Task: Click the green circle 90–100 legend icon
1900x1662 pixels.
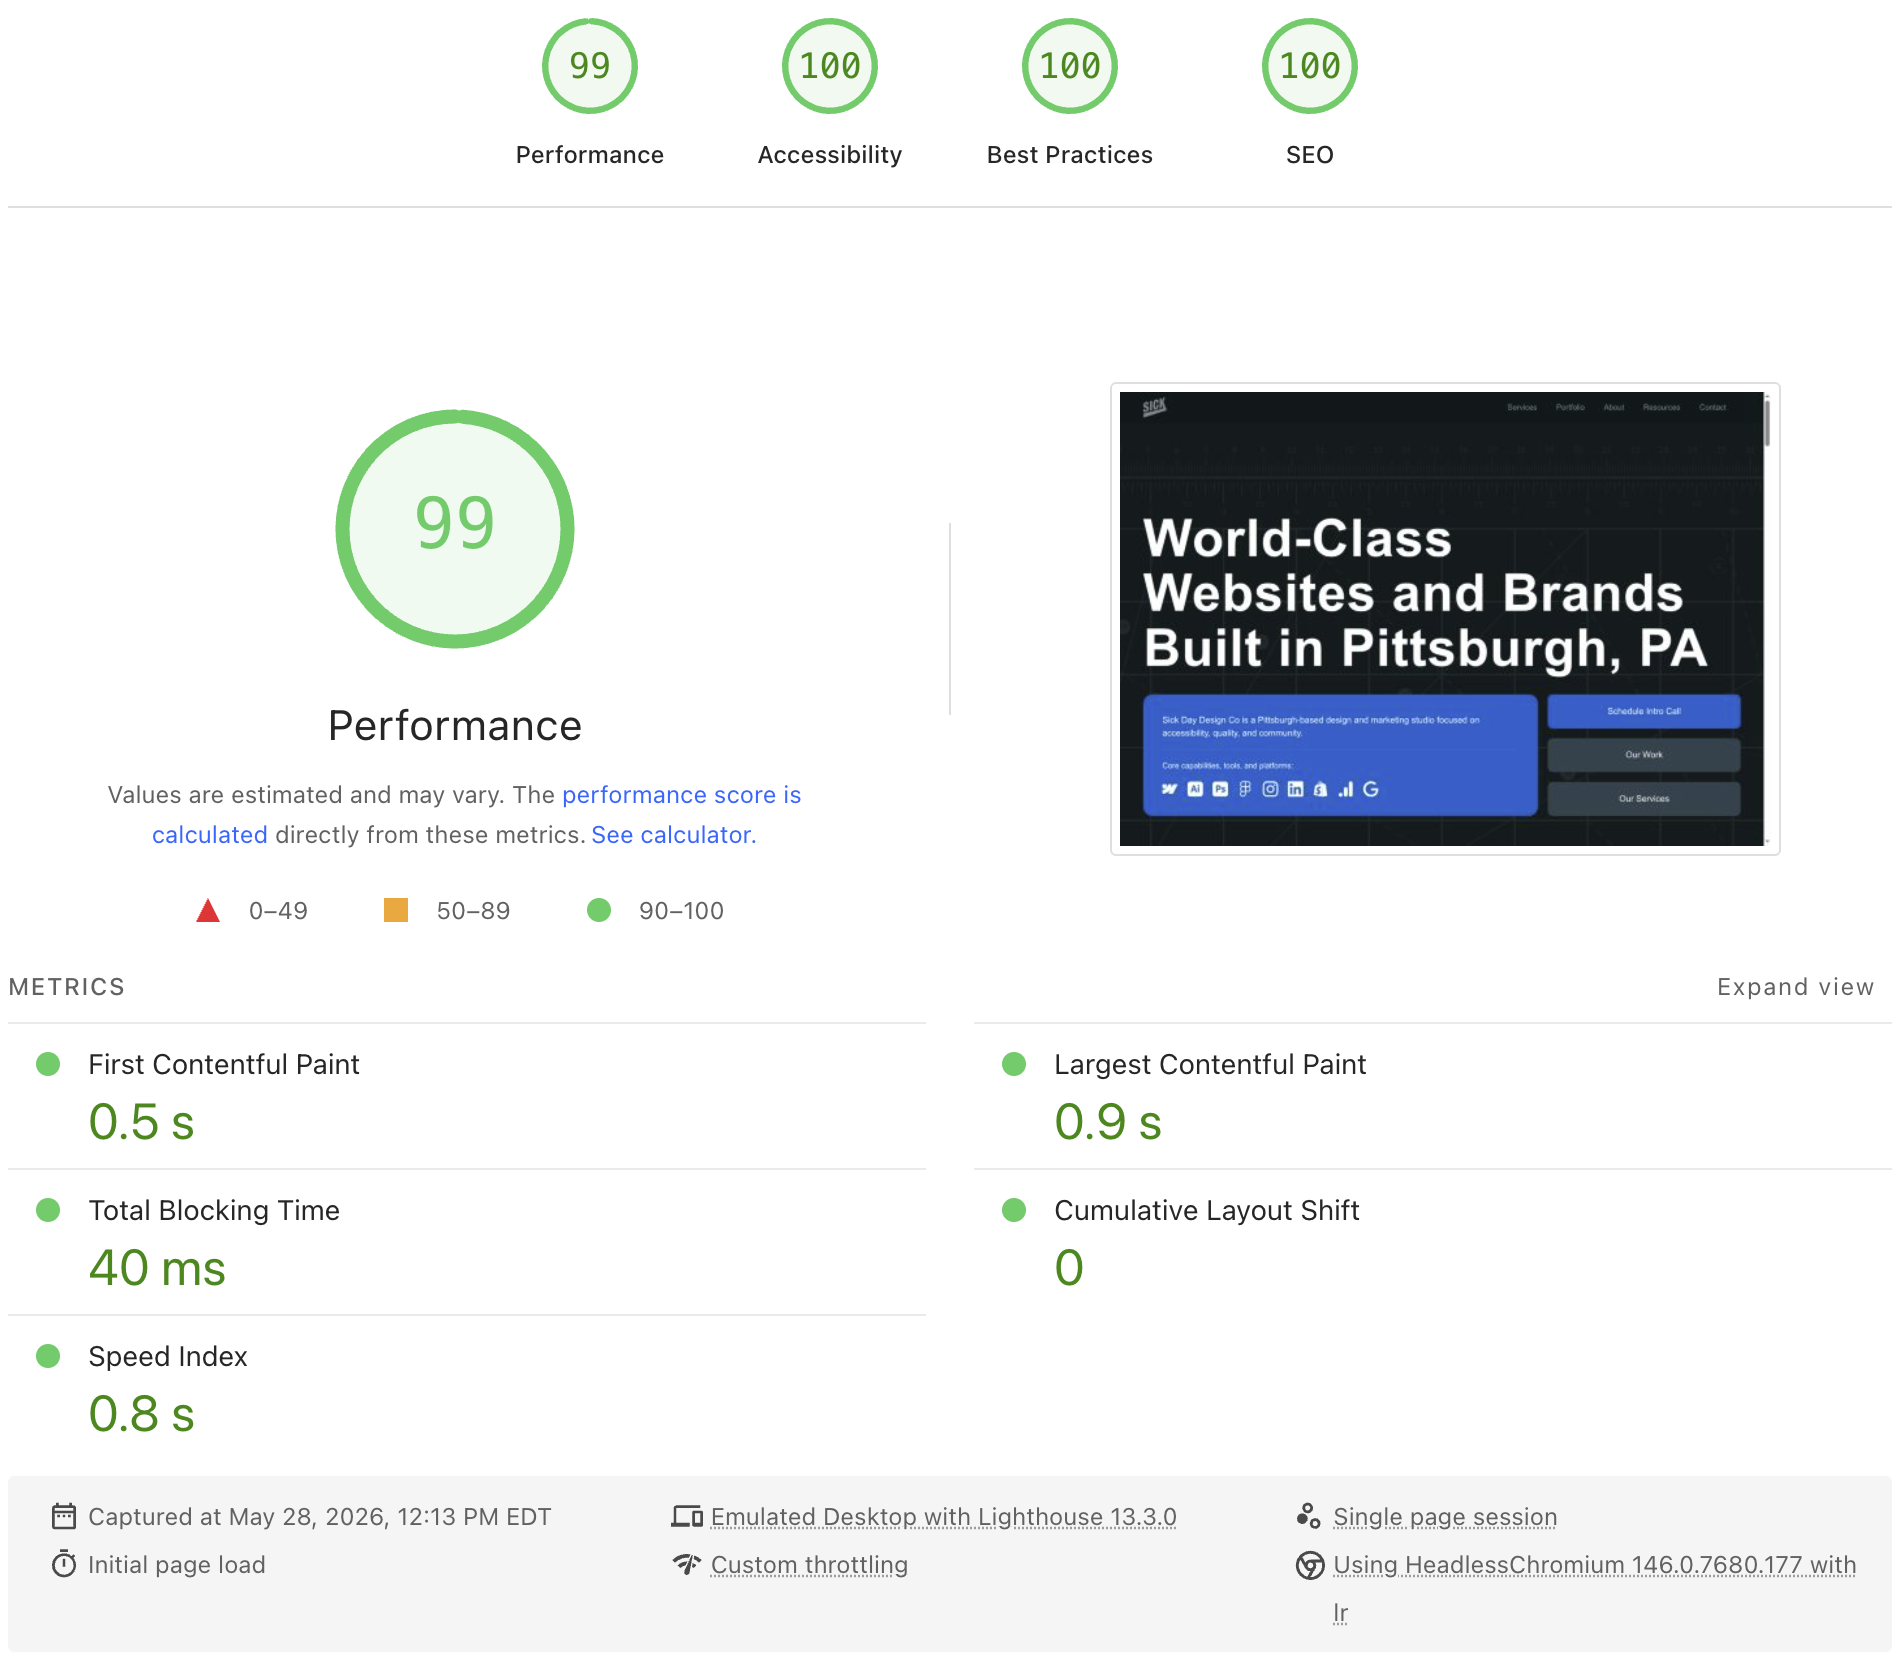Action: pyautogui.click(x=599, y=910)
